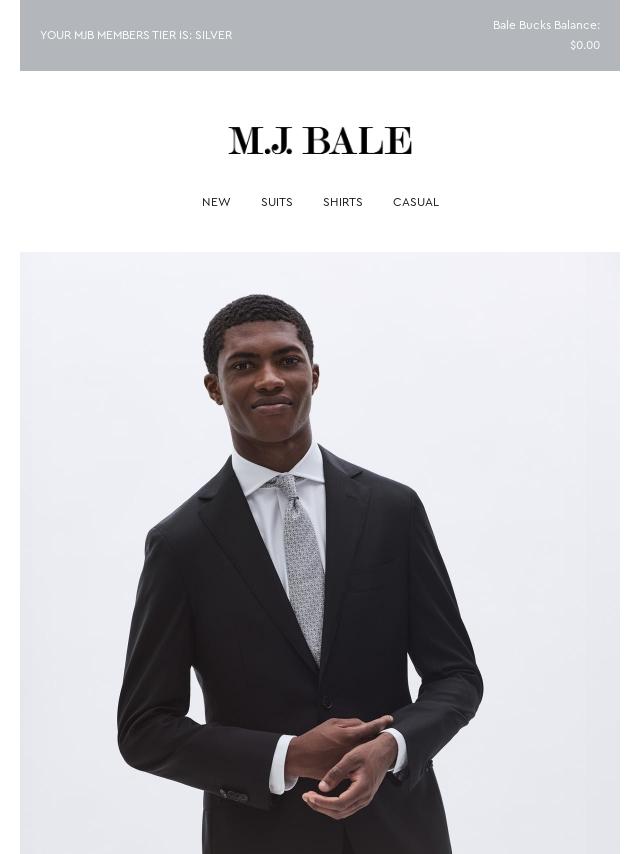Select the SUITS navigation item

277,202
